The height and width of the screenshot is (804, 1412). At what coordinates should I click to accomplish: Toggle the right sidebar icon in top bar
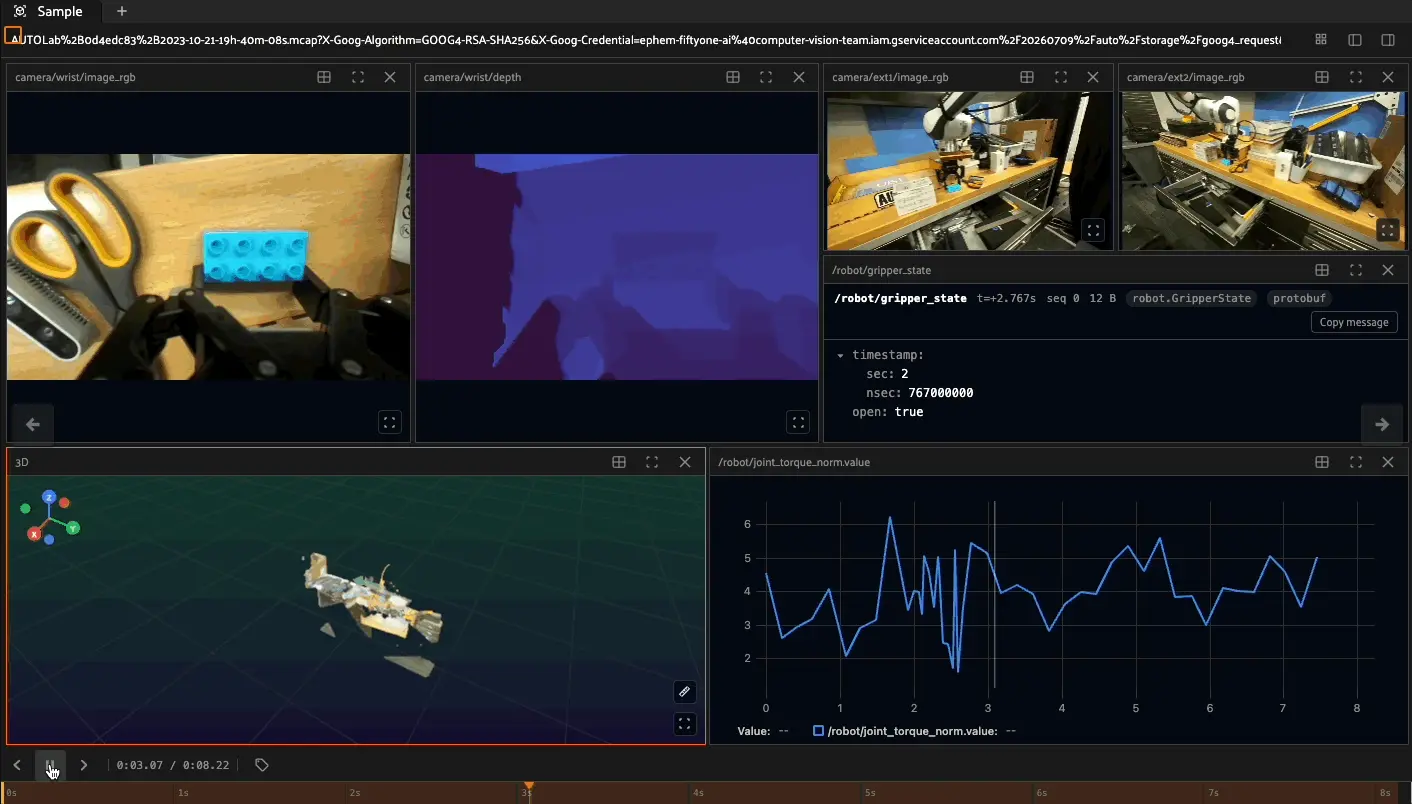(x=1388, y=40)
